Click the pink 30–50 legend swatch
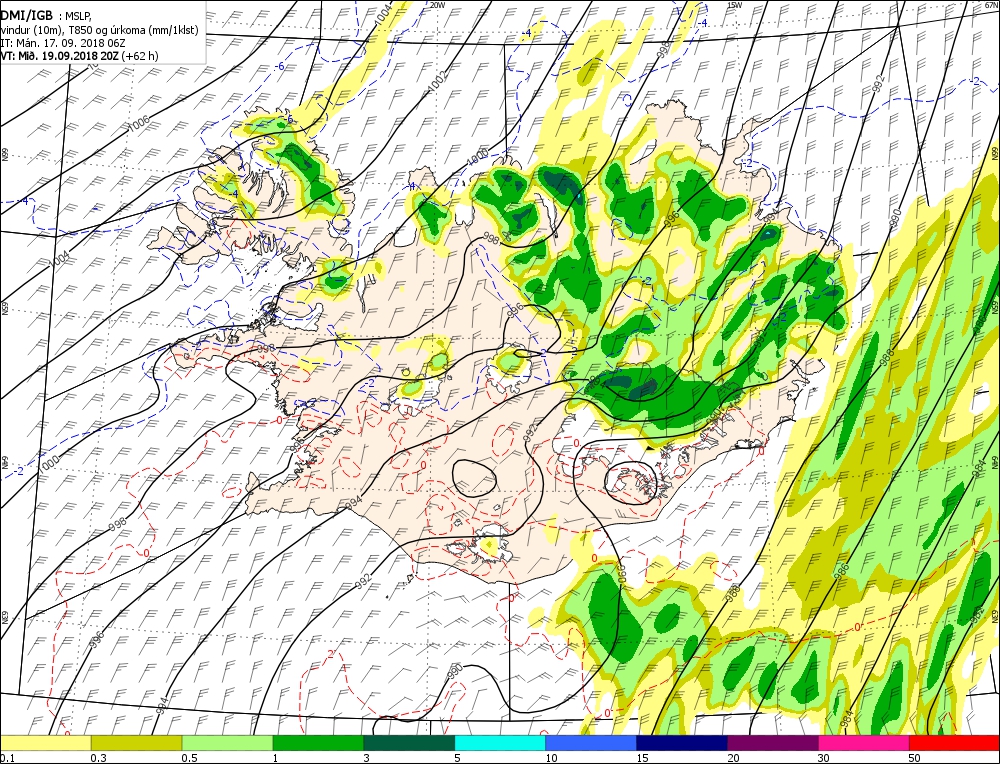Screen dimensions: 1000x764 pos(864,742)
